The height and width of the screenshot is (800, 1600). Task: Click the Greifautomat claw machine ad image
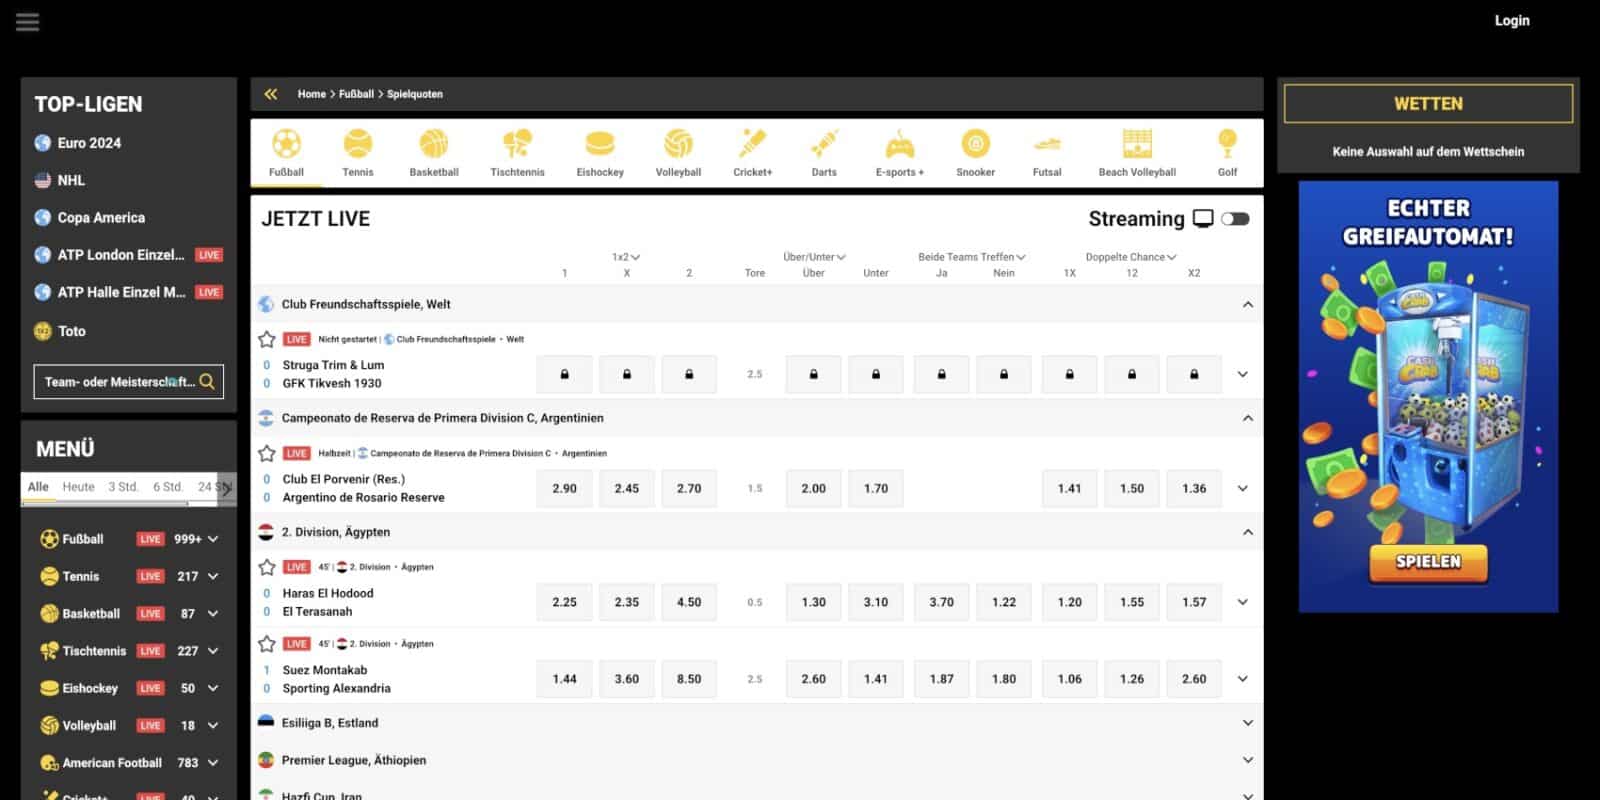(x=1428, y=396)
